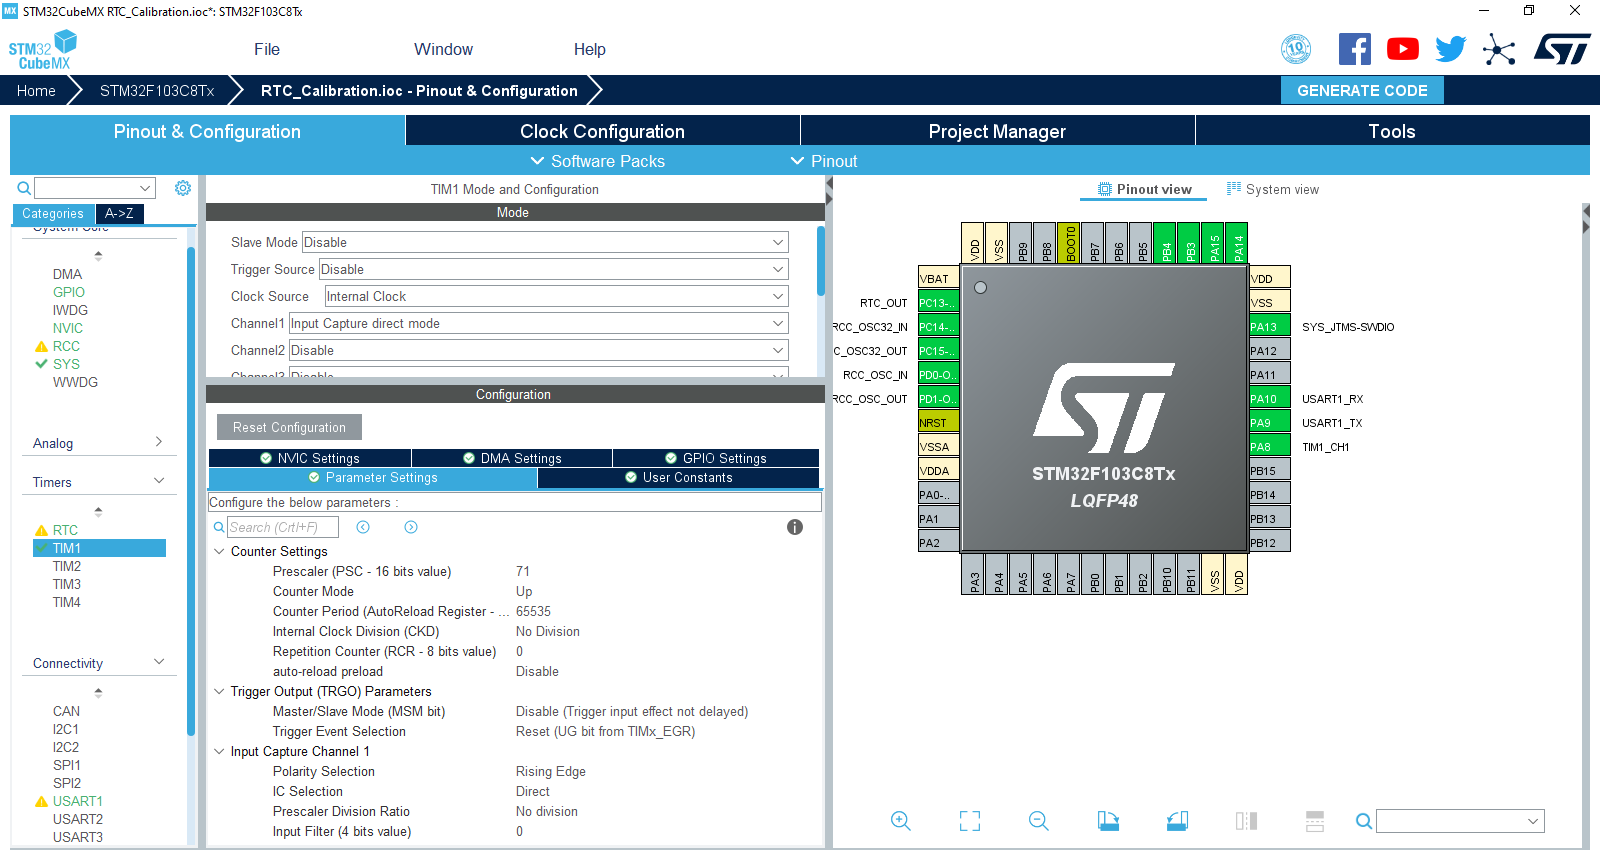Go to the Home breadcrumb
Screen dimensions: 1600x860
[36, 90]
